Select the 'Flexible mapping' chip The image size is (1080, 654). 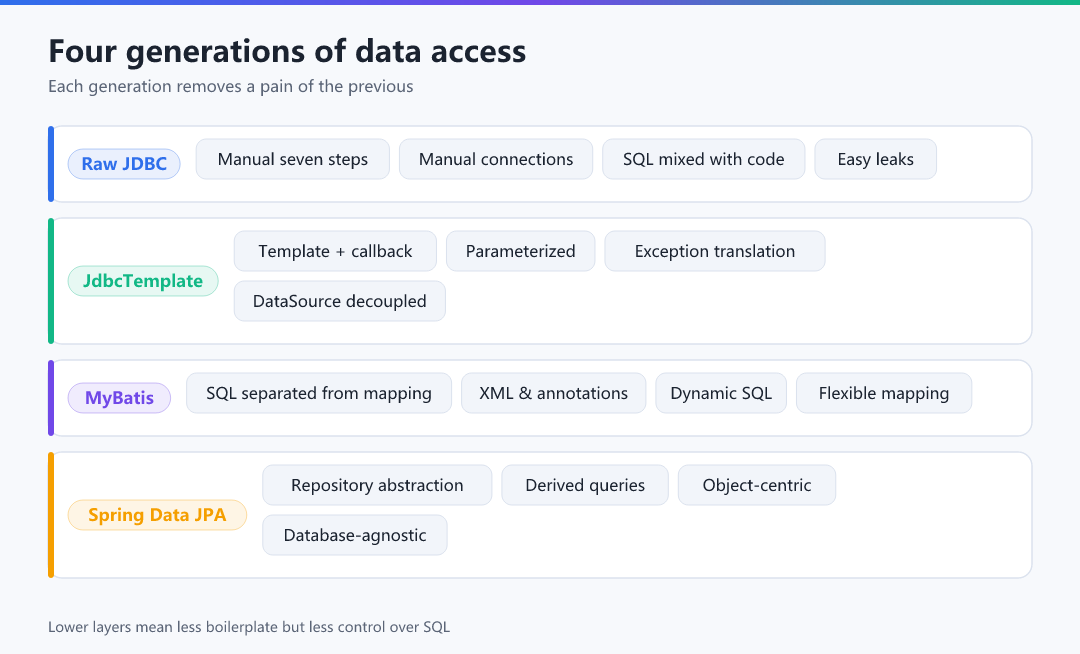[x=884, y=393]
